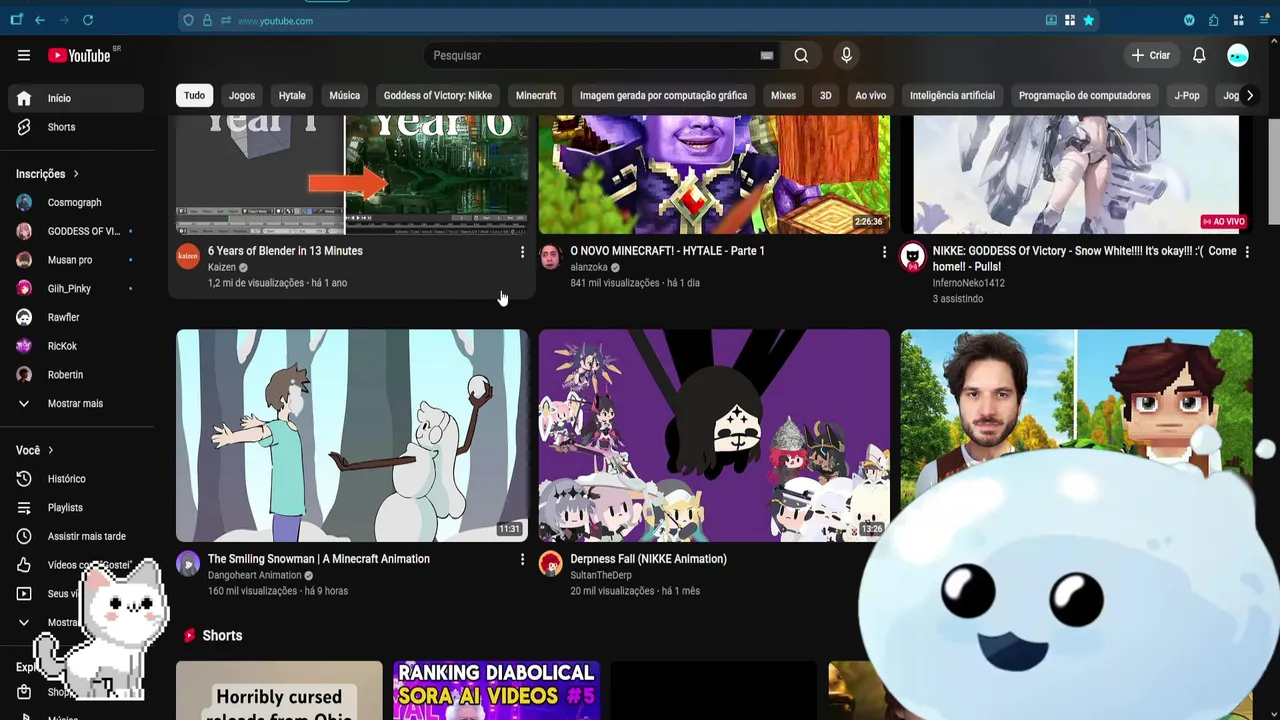The image size is (1280, 720).
Task: Open the account avatar menu
Action: coord(1238,55)
